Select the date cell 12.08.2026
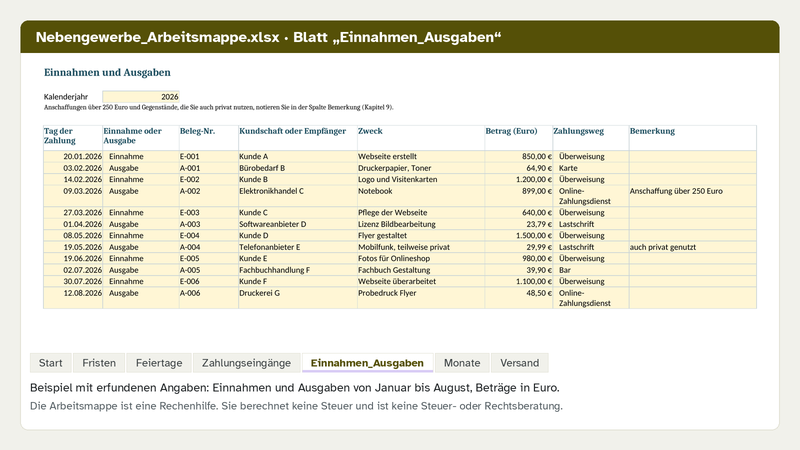This screenshot has width=800, height=450. click(x=73, y=298)
